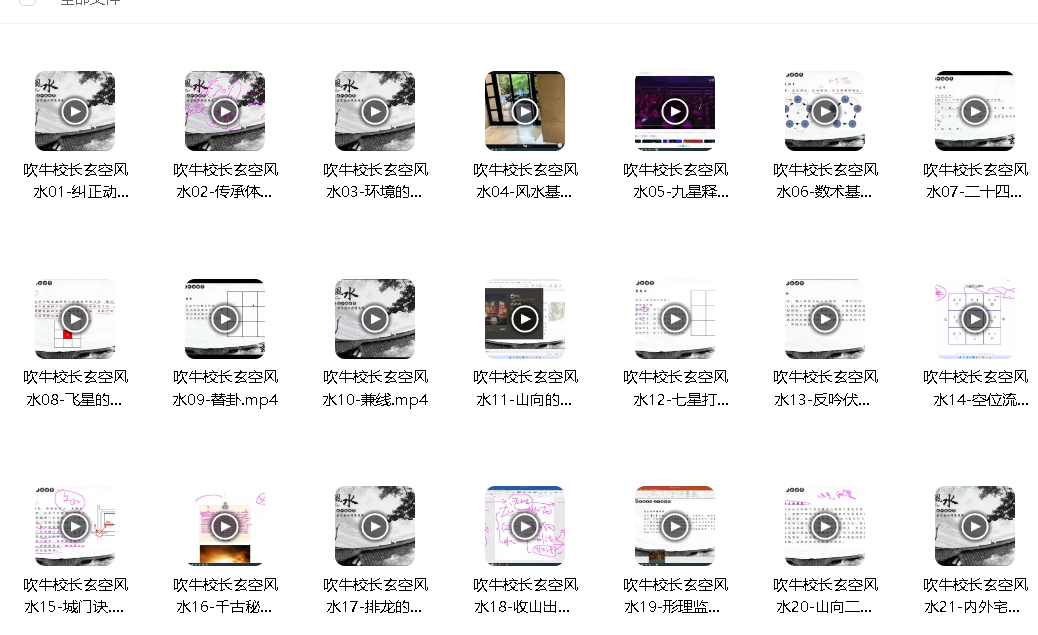The image size is (1038, 635).
Task: Open thumbnail of 水08-飞星的... video
Action: pos(75,318)
